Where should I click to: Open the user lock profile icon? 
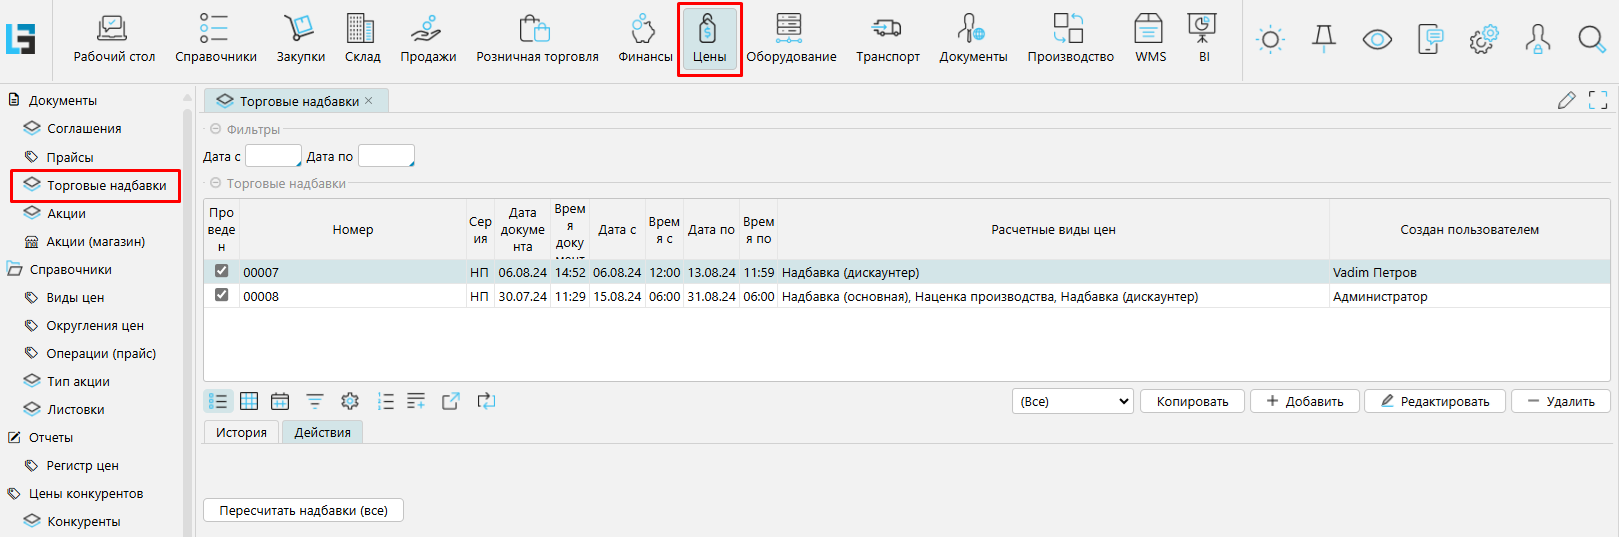pos(1537,39)
